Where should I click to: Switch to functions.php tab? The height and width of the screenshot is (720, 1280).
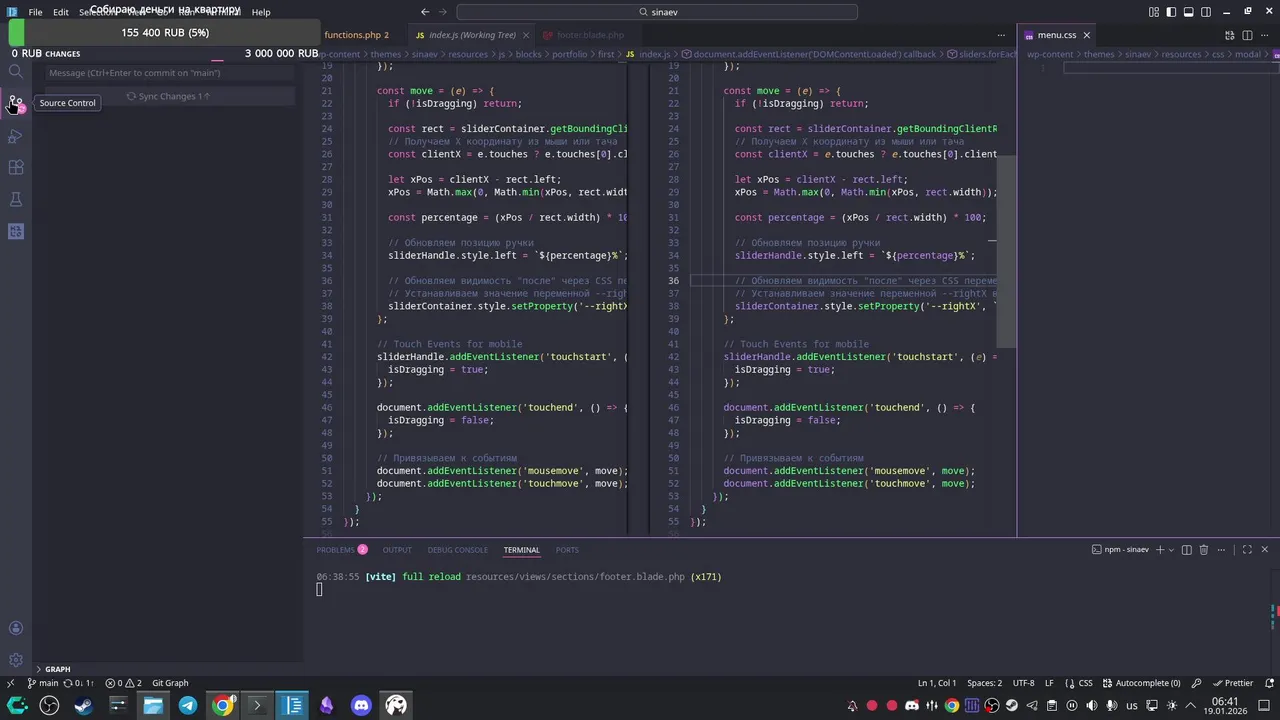click(356, 35)
